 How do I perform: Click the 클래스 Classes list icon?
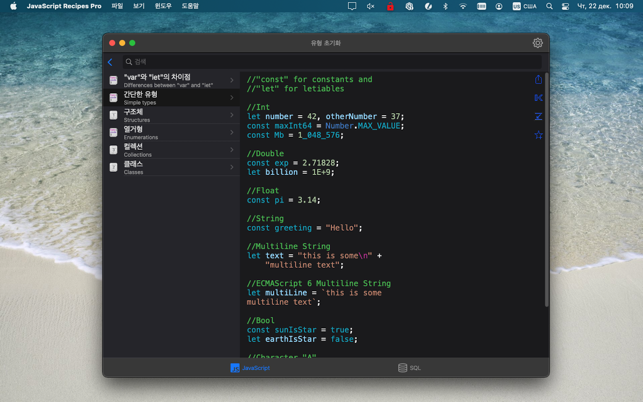[x=114, y=167]
